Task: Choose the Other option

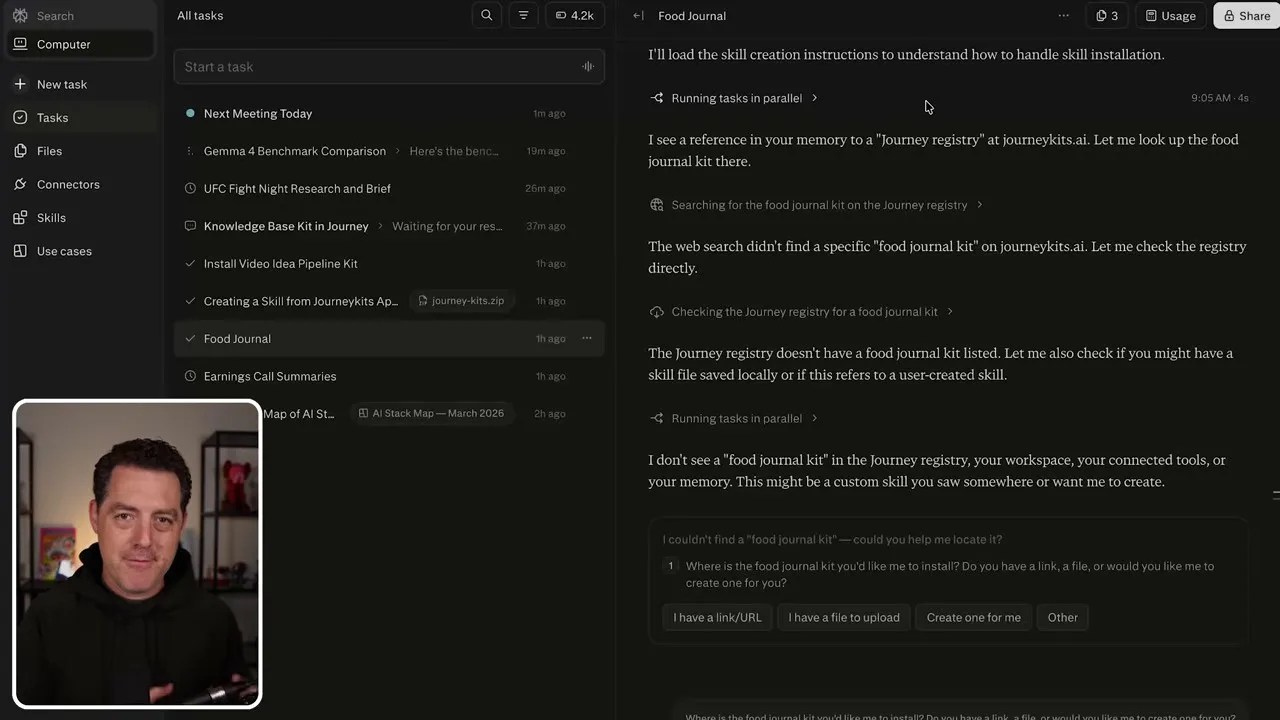Action: [1063, 617]
